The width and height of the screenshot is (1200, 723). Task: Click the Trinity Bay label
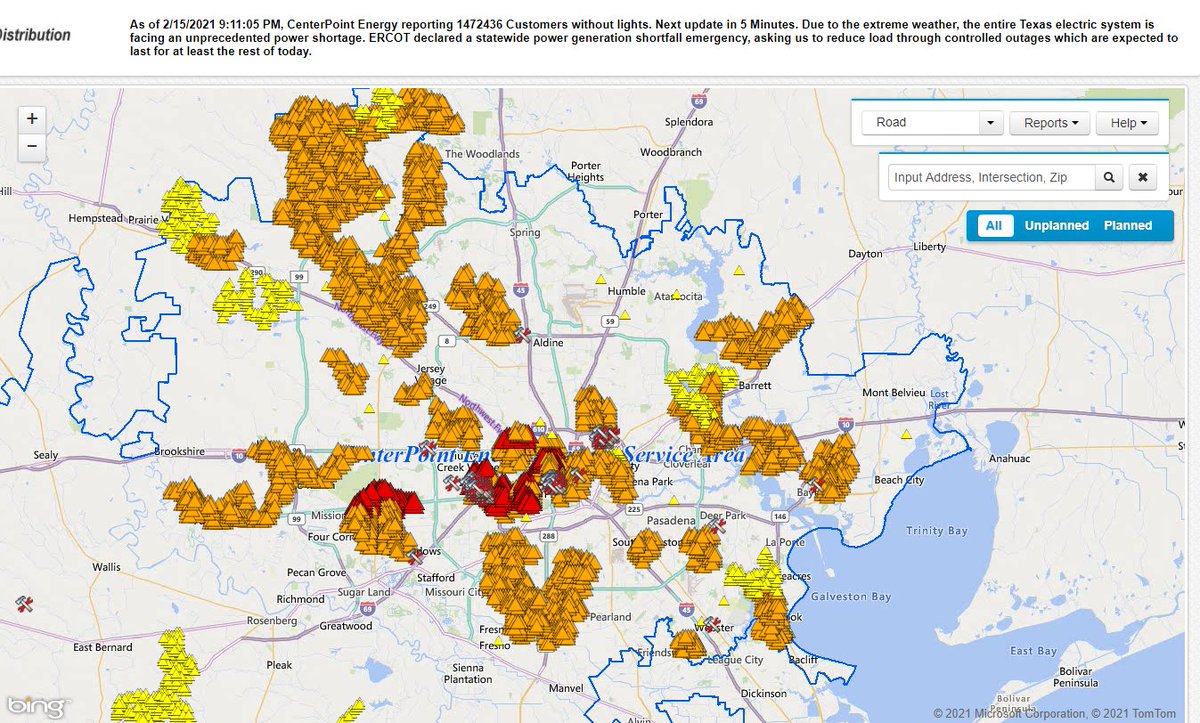[x=937, y=531]
